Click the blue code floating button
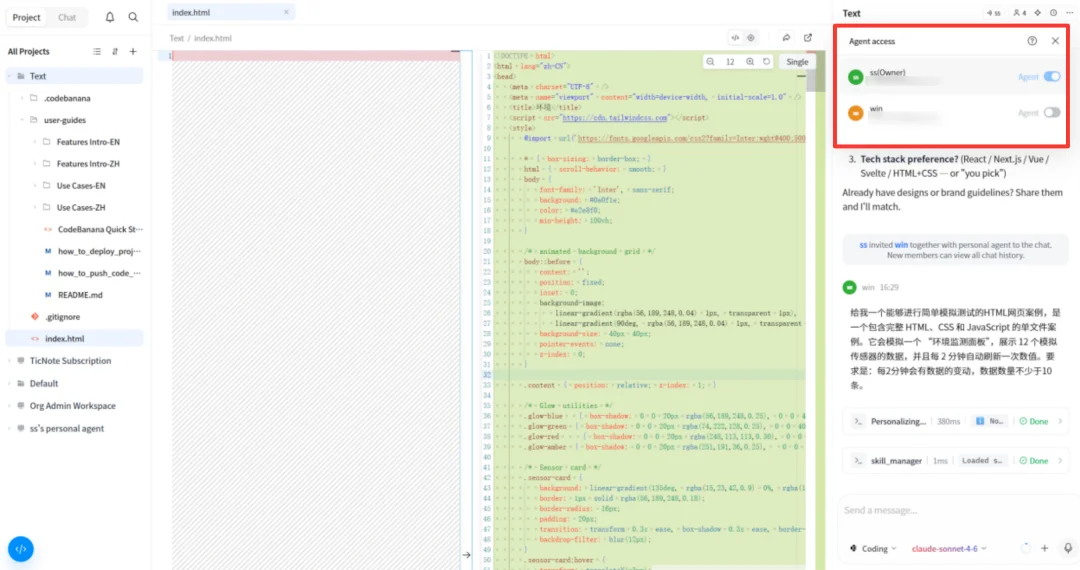Image resolution: width=1080 pixels, height=570 pixels. [x=21, y=549]
